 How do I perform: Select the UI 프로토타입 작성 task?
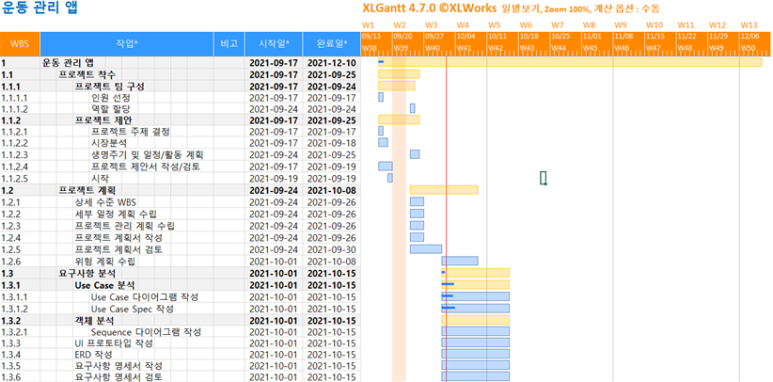click(113, 343)
